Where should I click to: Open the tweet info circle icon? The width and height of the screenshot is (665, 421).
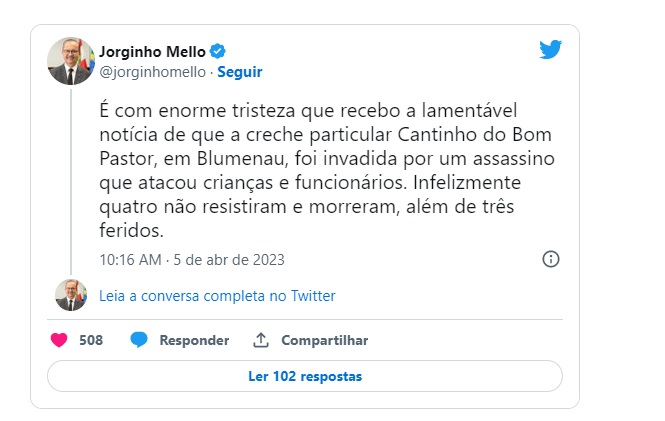(550, 259)
